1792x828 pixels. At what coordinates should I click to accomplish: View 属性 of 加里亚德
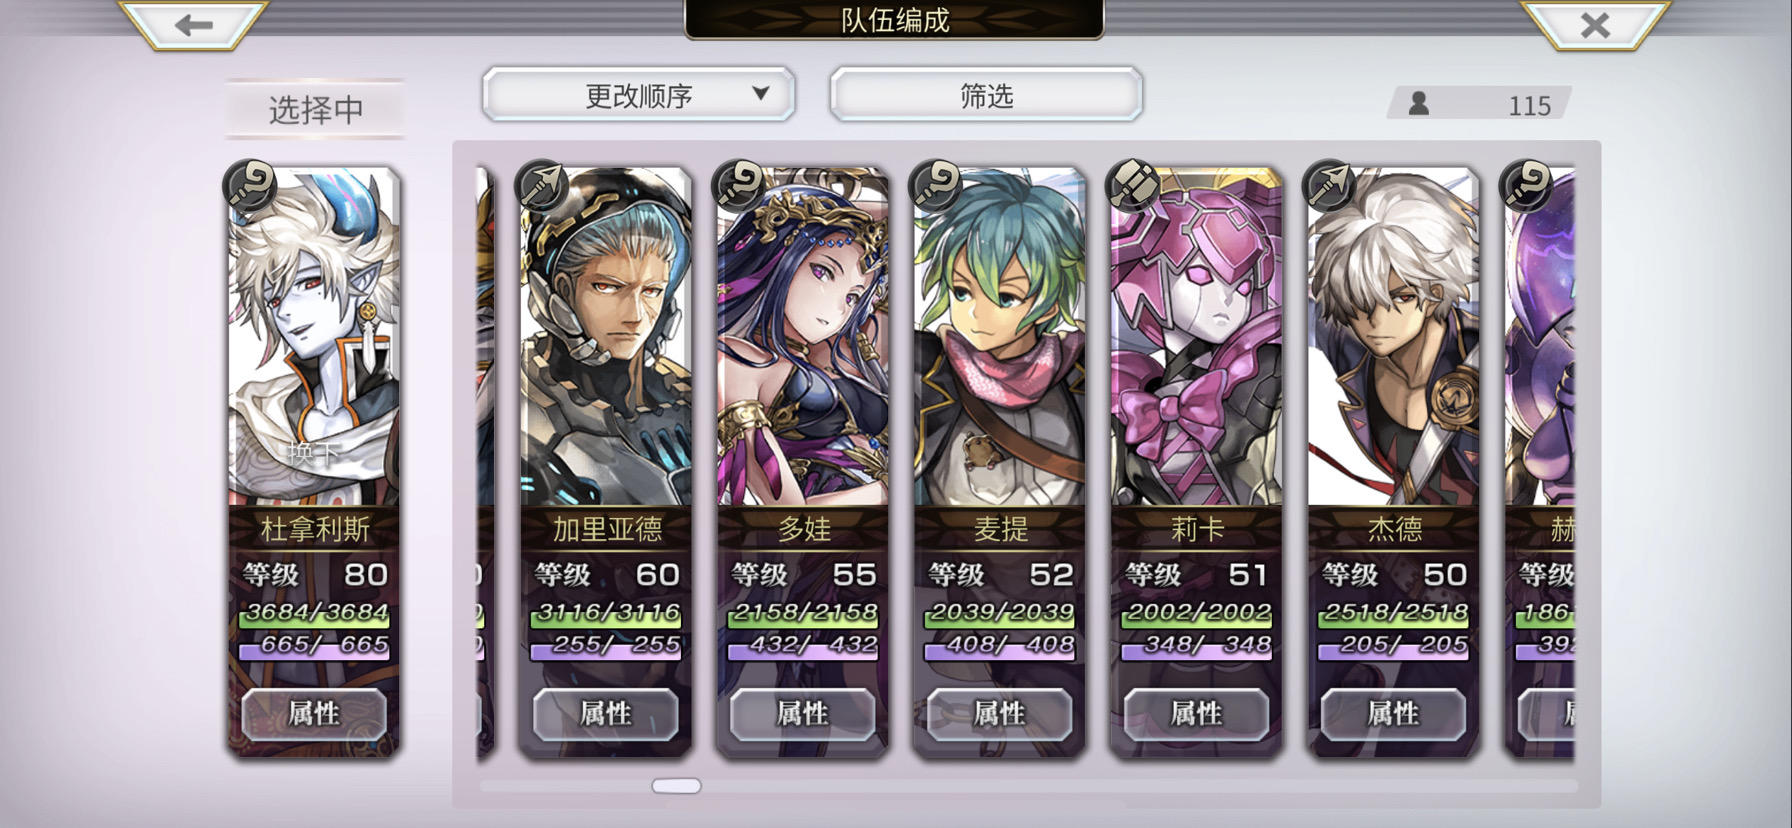tap(606, 714)
